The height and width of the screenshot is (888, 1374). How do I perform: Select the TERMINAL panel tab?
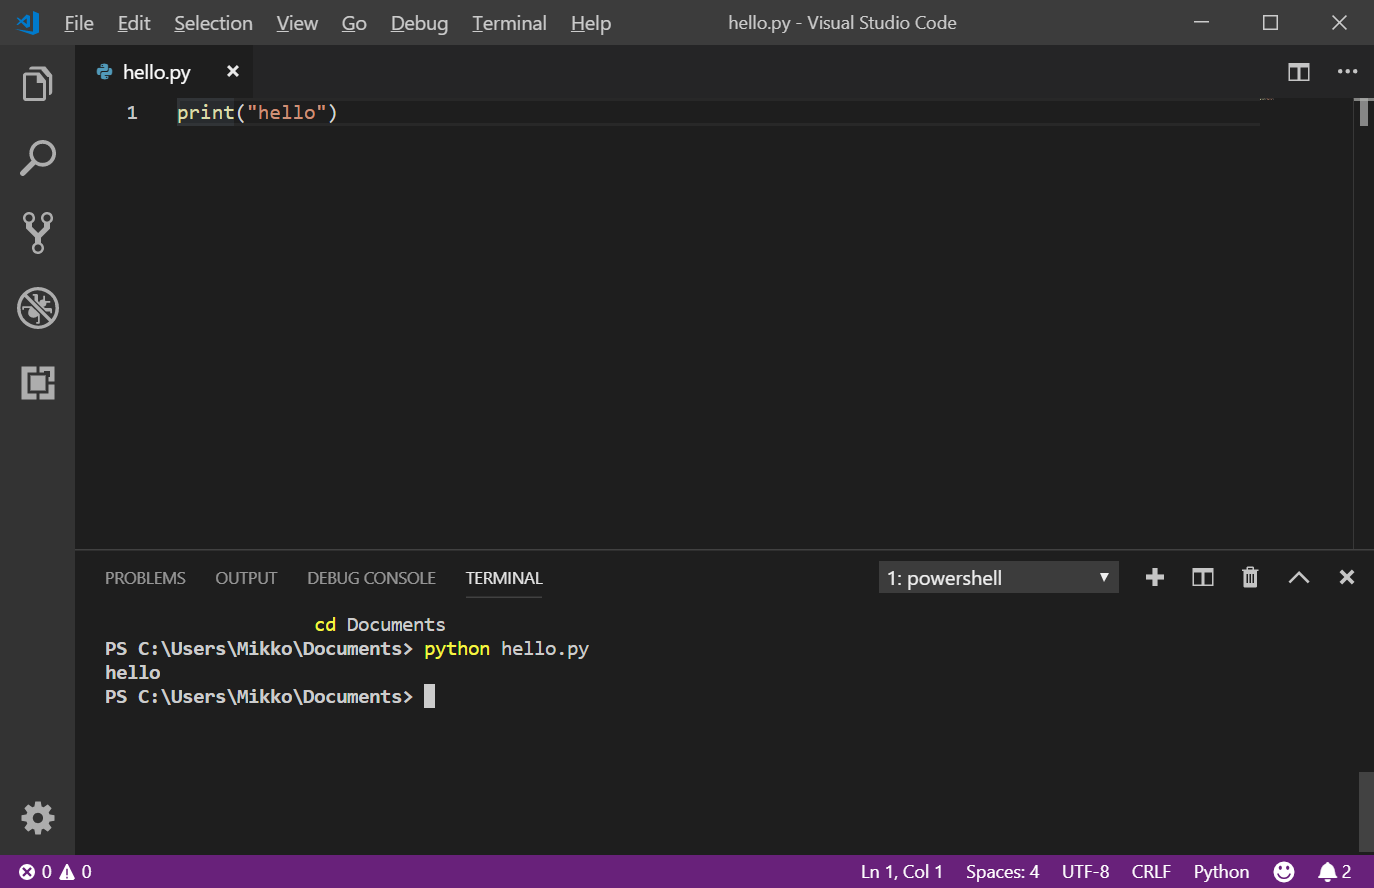pos(504,578)
